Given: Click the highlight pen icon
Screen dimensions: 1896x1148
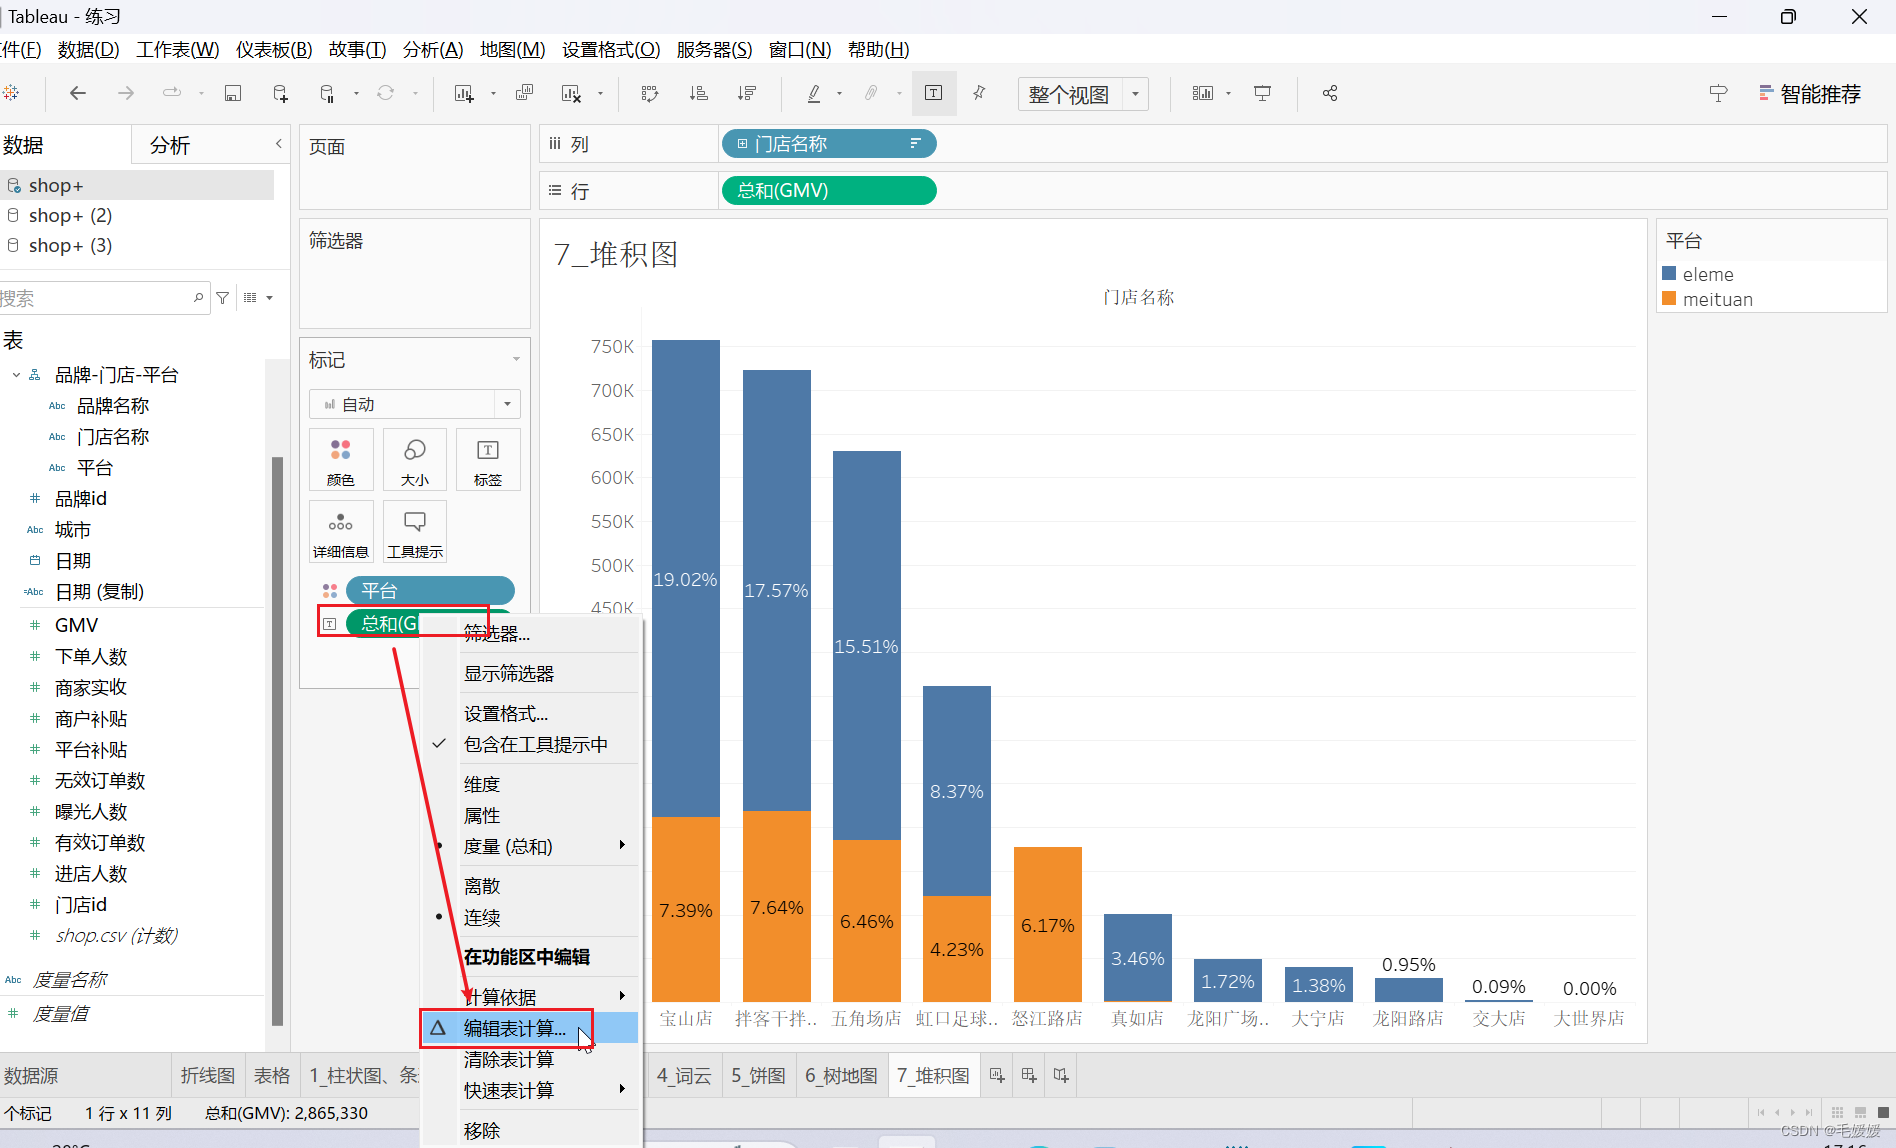Looking at the screenshot, I should point(814,93).
